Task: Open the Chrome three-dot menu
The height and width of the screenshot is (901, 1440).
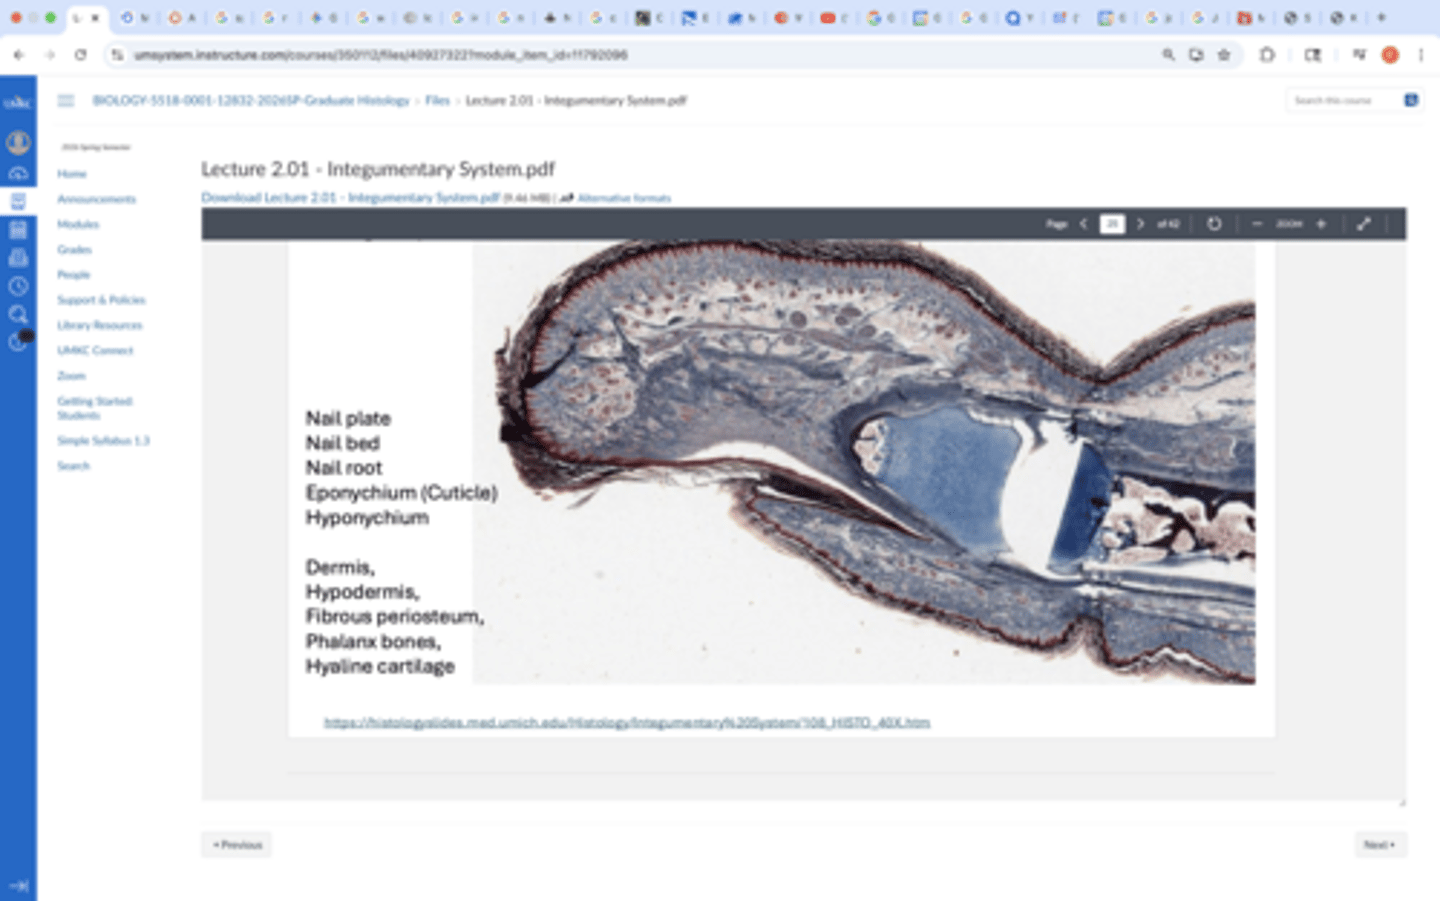Action: pyautogui.click(x=1421, y=55)
